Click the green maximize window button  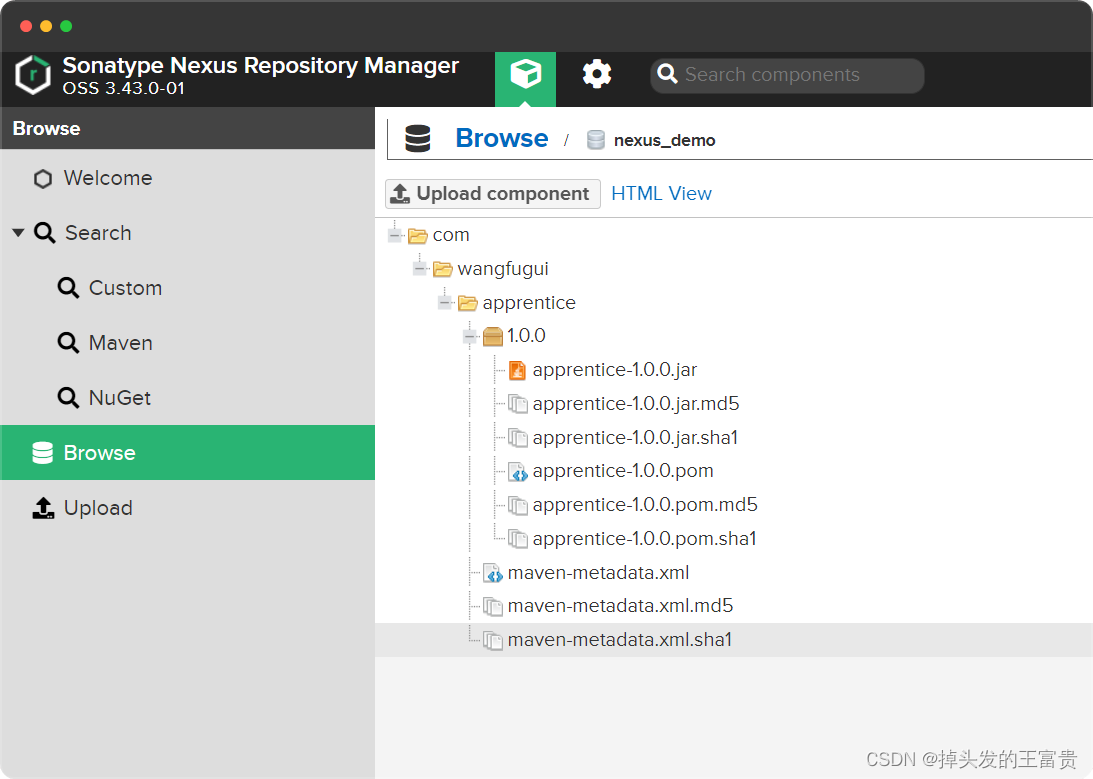click(66, 26)
